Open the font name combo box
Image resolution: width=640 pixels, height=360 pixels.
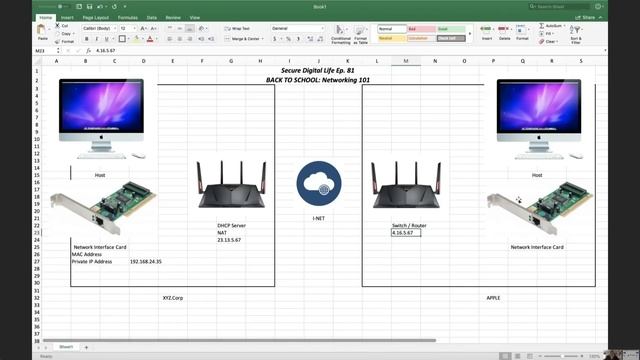click(x=100, y=29)
